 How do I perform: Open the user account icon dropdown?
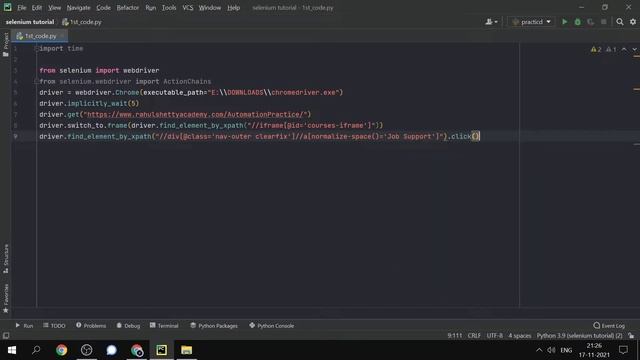491,22
